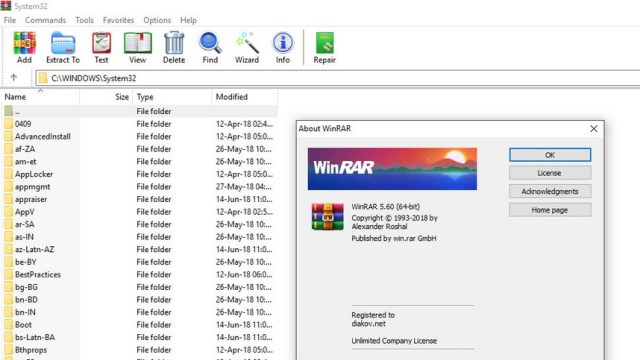
Task: Click 'Published by win.rar GmbH' text
Action: tap(393, 238)
